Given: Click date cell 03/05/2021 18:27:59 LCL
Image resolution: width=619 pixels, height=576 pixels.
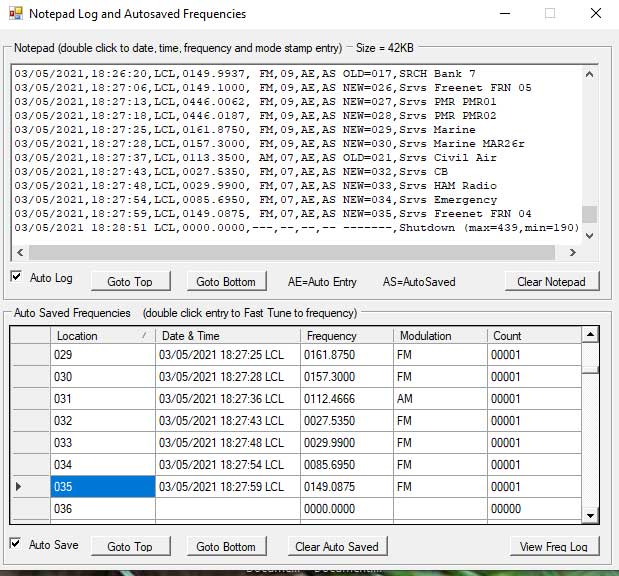Looking at the screenshot, I should (x=228, y=486).
